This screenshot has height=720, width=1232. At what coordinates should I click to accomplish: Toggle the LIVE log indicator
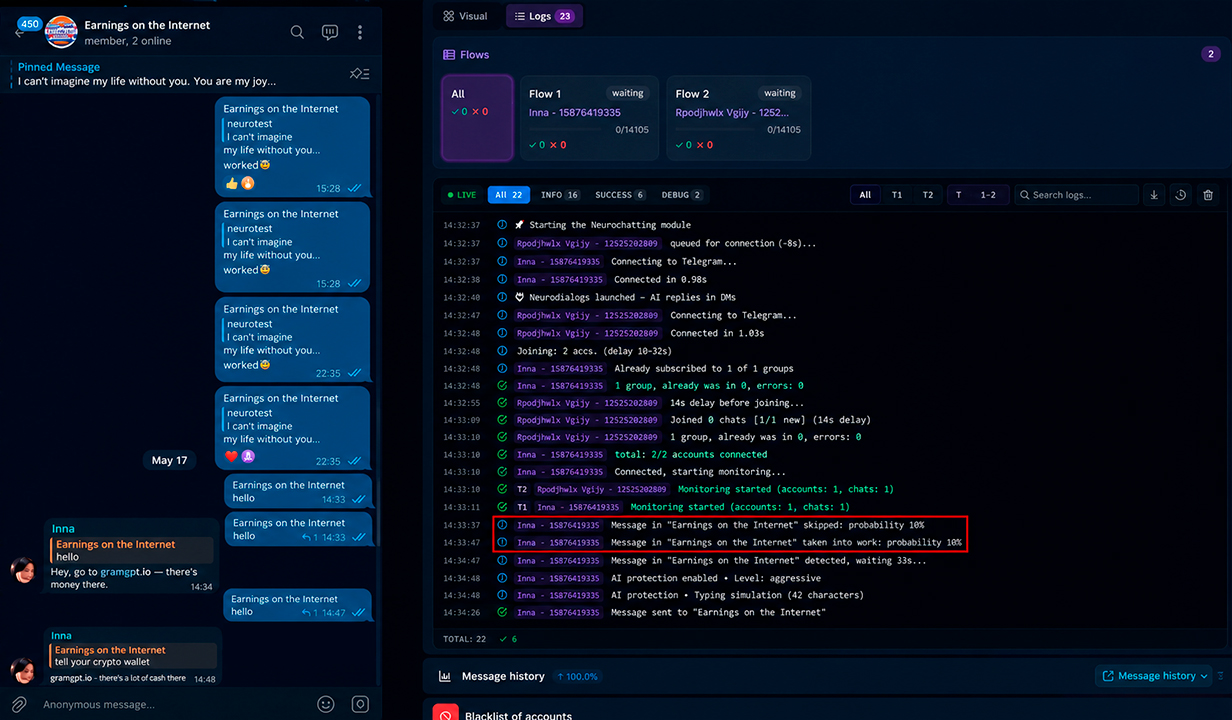[461, 195]
